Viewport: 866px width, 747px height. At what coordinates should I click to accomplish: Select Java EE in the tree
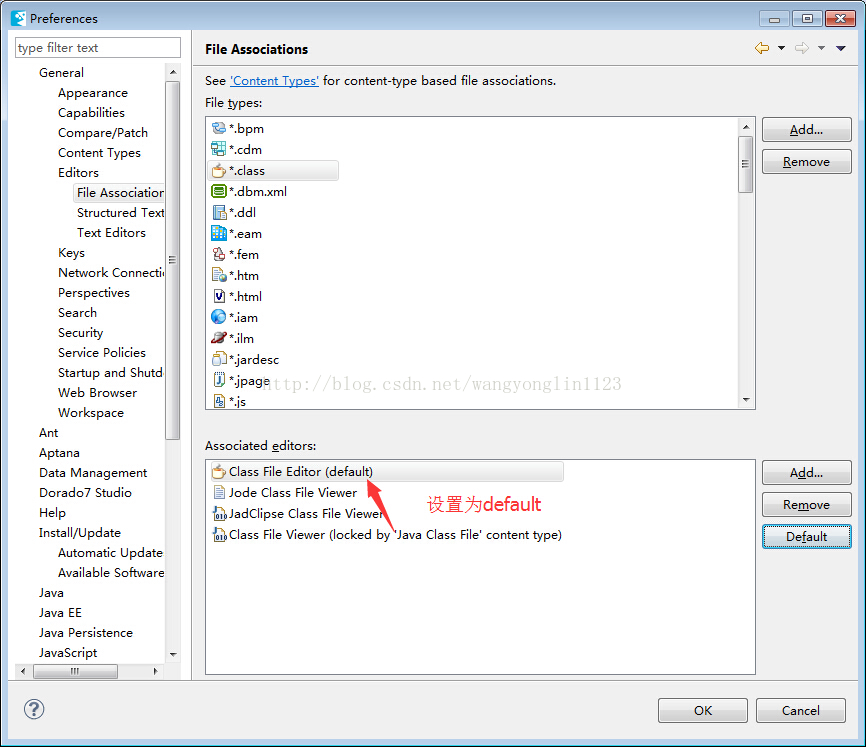pyautogui.click(x=60, y=613)
